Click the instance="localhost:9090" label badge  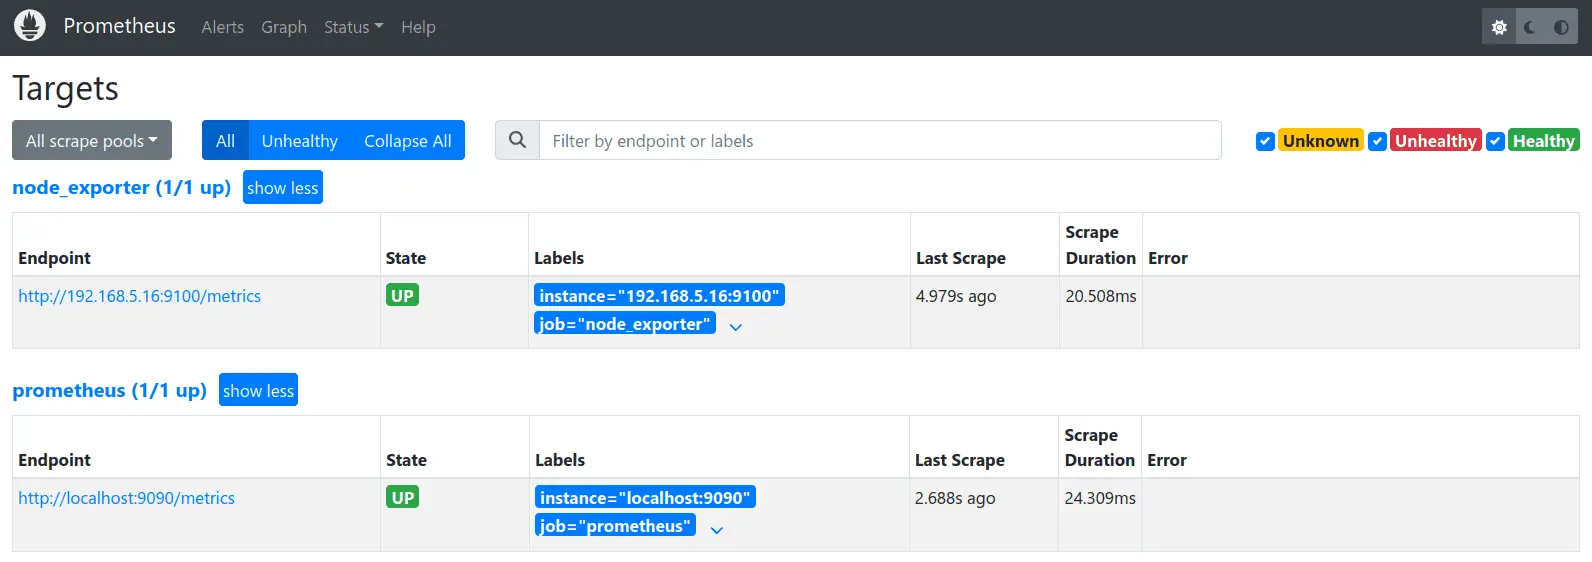coord(645,498)
